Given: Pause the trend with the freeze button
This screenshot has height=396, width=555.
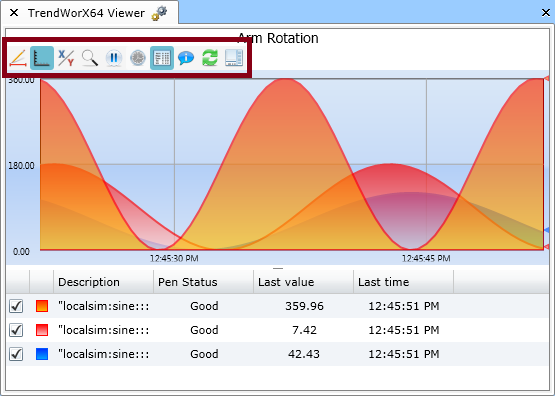Looking at the screenshot, I should [x=114, y=58].
